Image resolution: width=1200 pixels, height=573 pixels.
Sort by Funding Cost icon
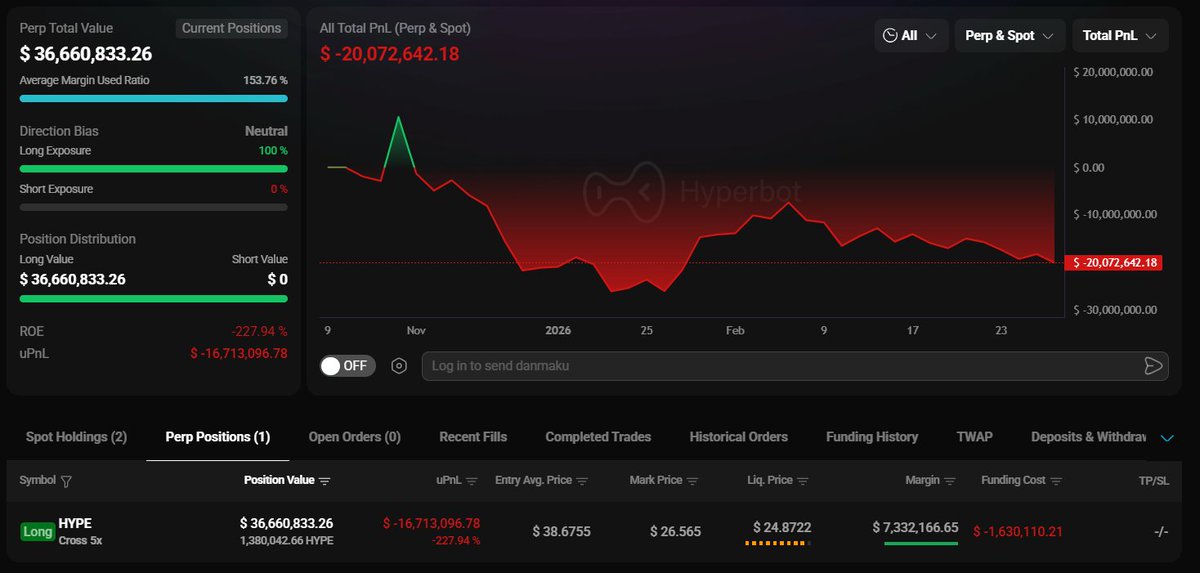click(x=1056, y=481)
